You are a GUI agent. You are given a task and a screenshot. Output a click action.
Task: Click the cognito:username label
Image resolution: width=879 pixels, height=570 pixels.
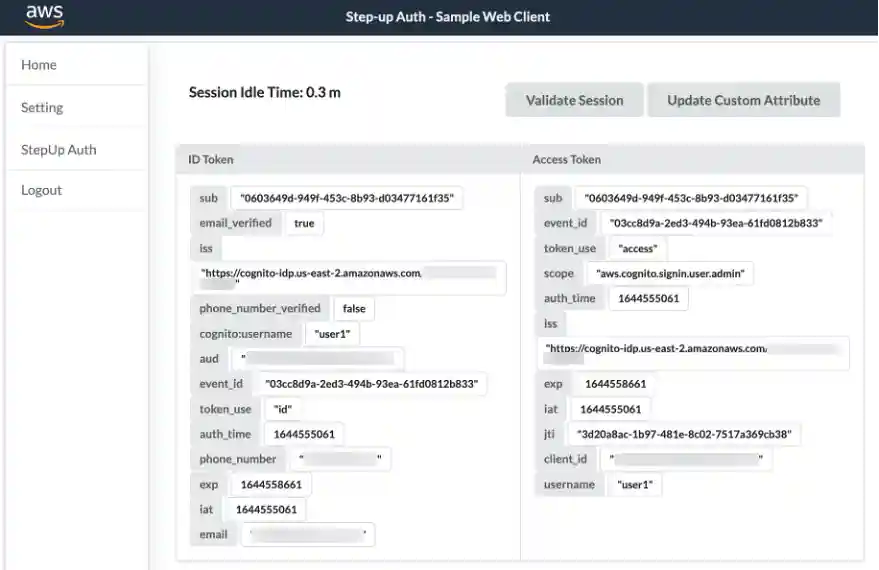tap(246, 334)
